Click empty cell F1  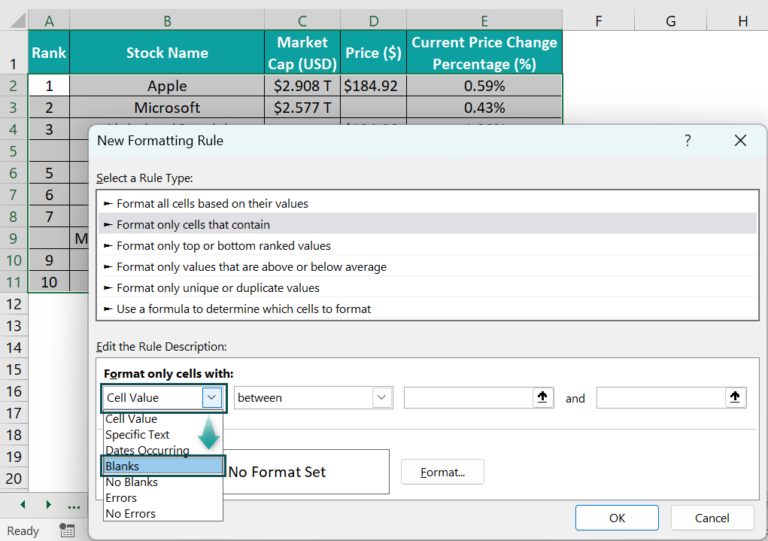point(599,52)
